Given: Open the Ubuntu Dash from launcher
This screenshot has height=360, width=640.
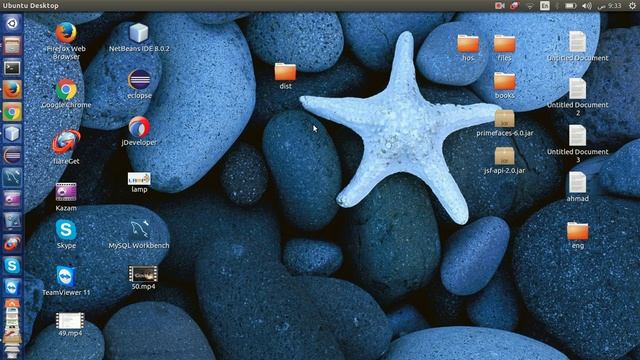Looking at the screenshot, I should click(x=12, y=23).
